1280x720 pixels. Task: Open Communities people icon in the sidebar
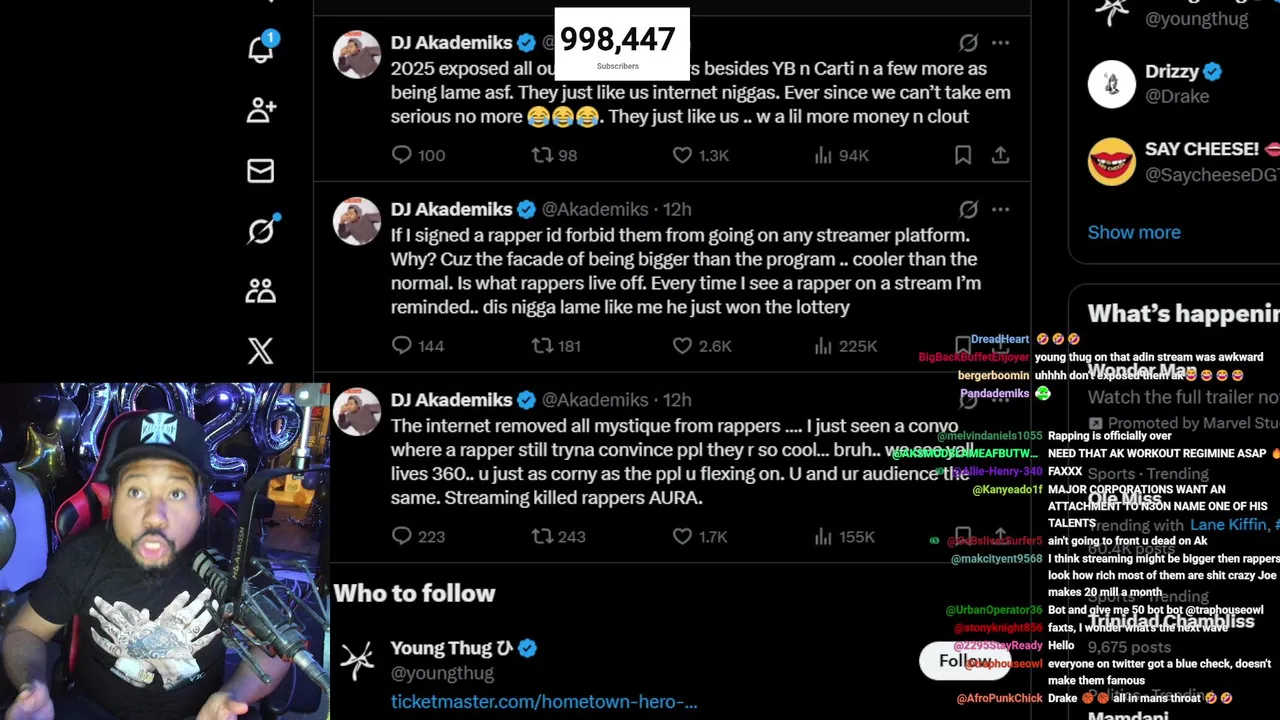click(260, 291)
